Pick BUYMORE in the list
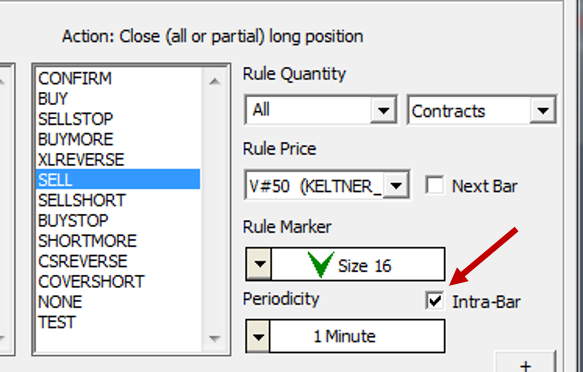The image size is (583, 372). pyautogui.click(x=118, y=139)
